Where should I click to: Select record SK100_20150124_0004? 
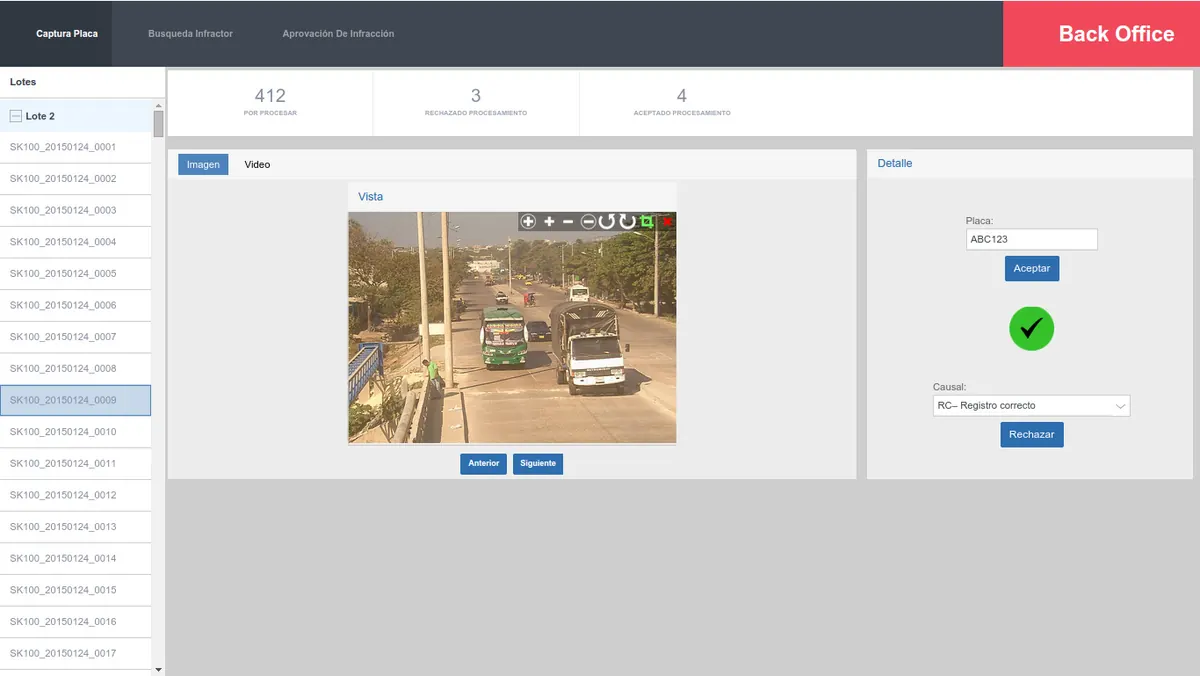coord(75,242)
